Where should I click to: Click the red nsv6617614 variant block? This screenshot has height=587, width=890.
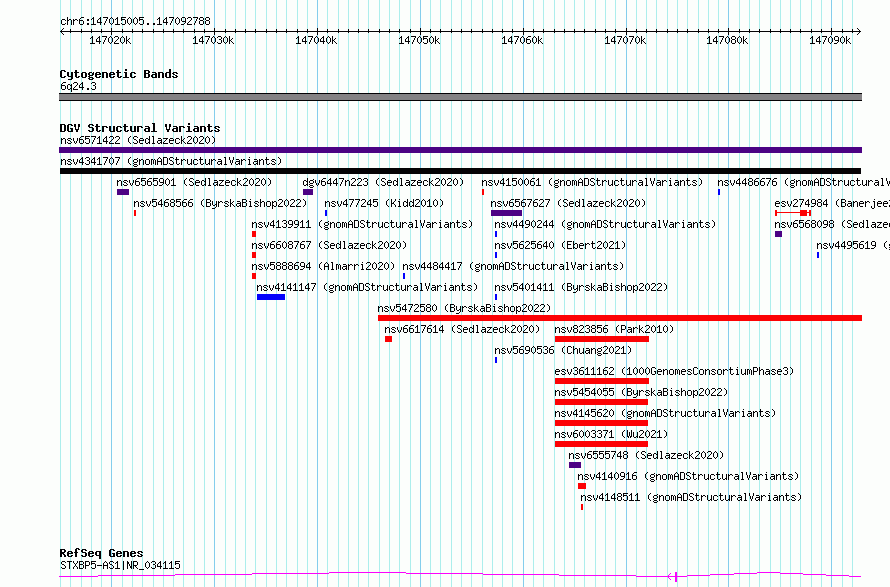[388, 339]
